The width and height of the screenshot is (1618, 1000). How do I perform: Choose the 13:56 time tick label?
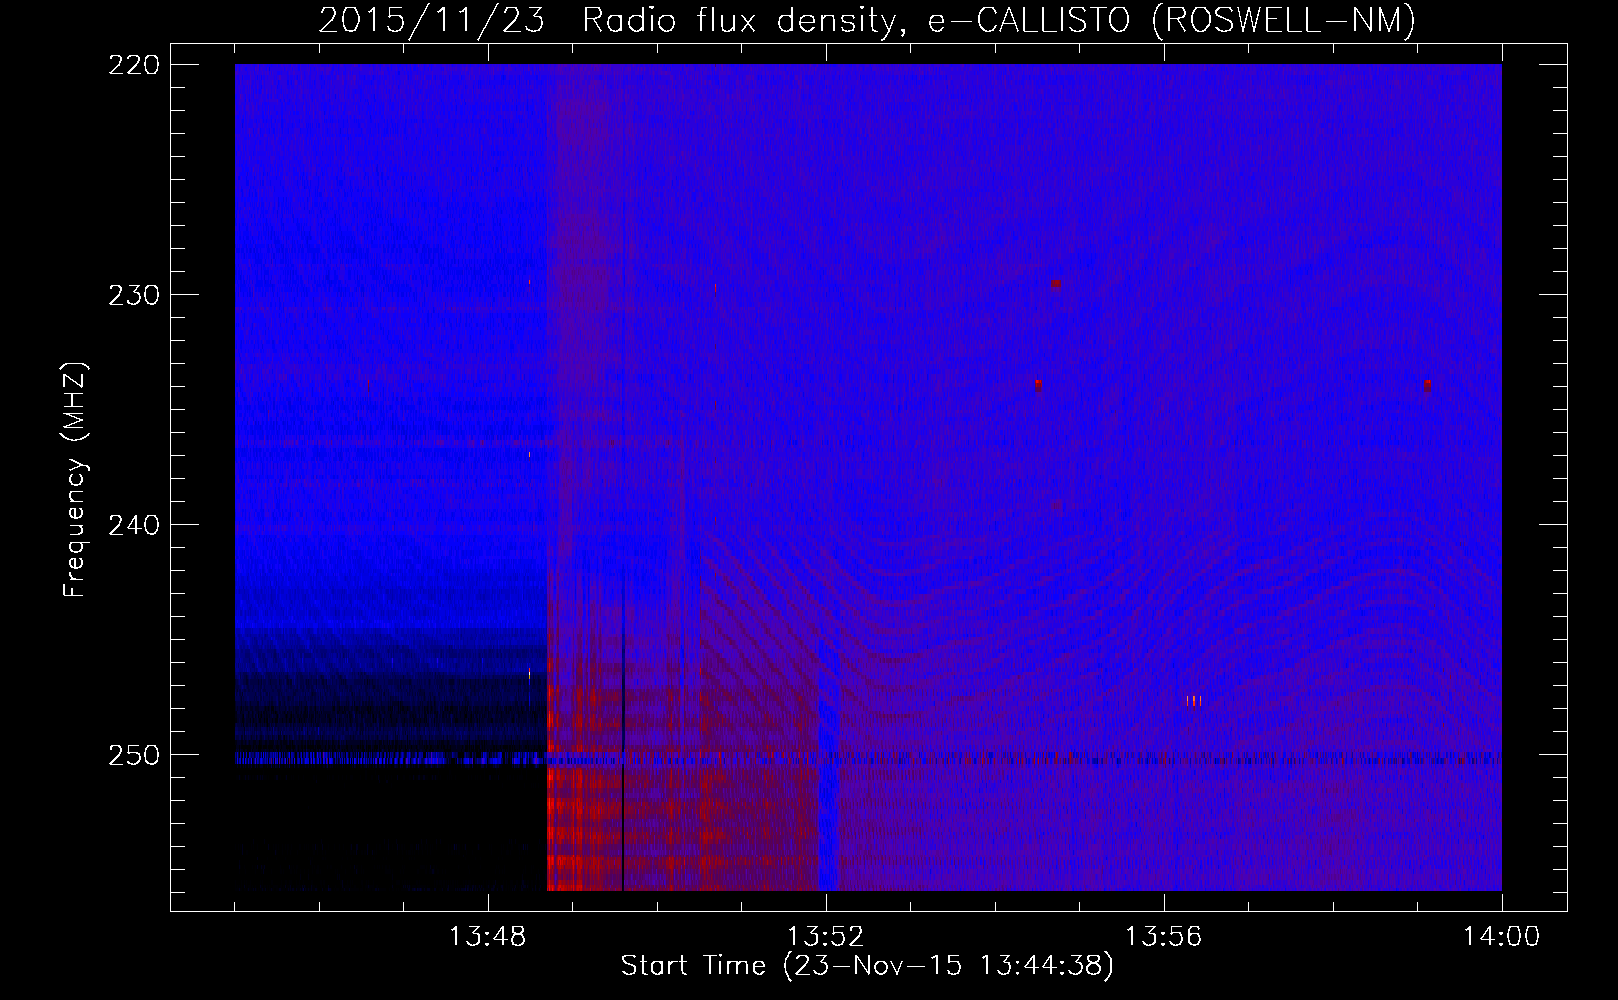click(1164, 937)
